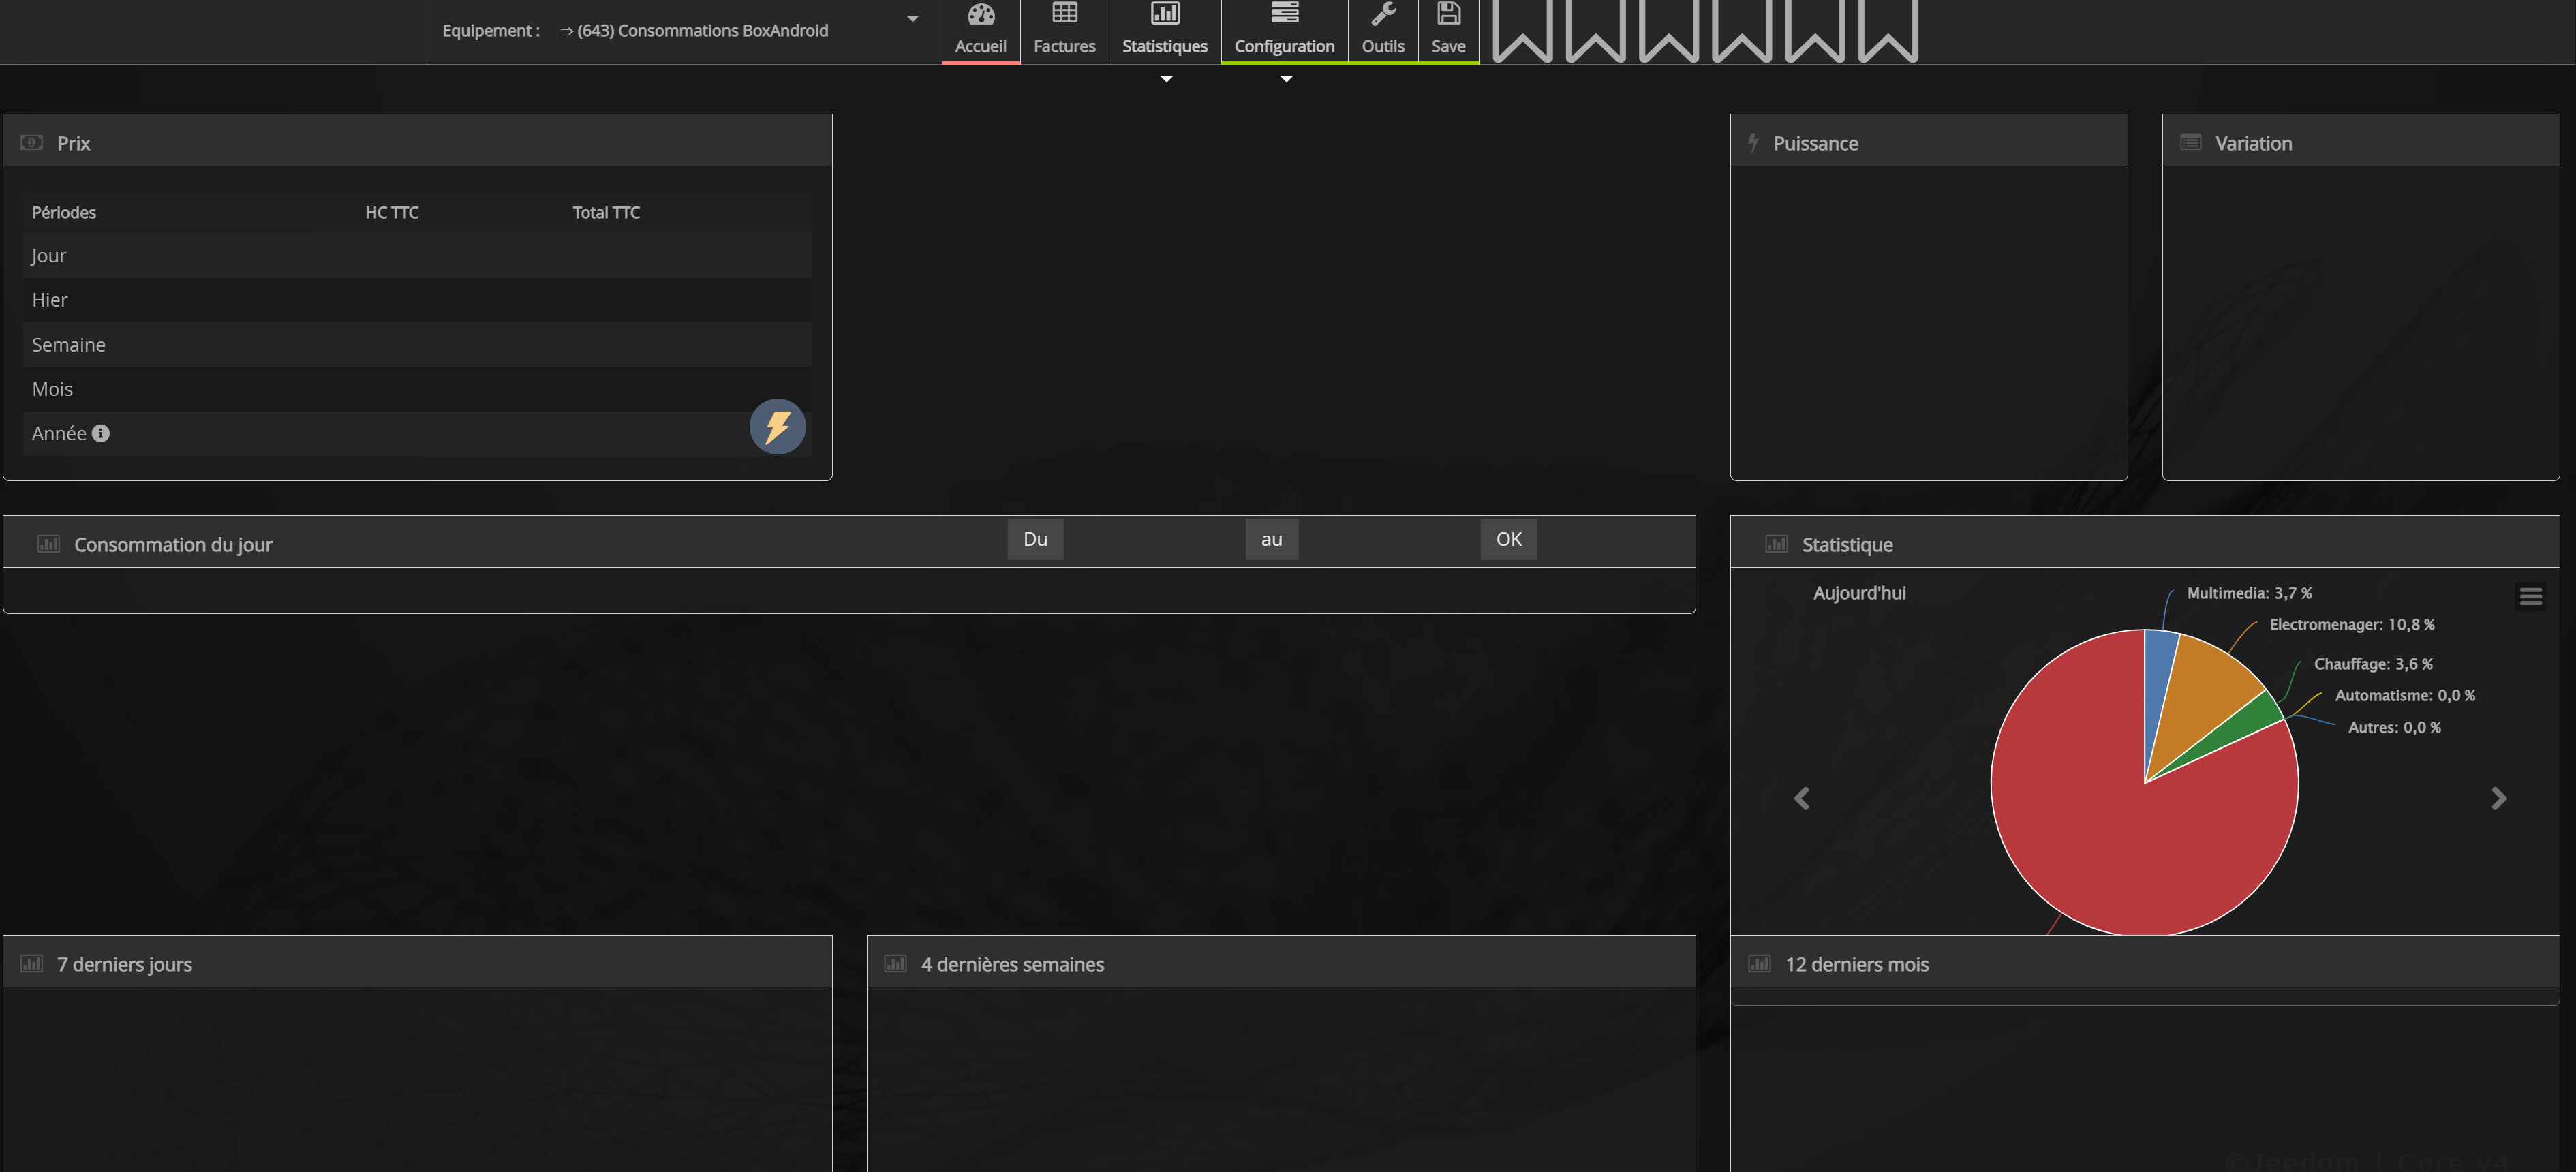Viewport: 2576px width, 1172px height.
Task: Select the Année row in Prix table
Action: [417, 433]
